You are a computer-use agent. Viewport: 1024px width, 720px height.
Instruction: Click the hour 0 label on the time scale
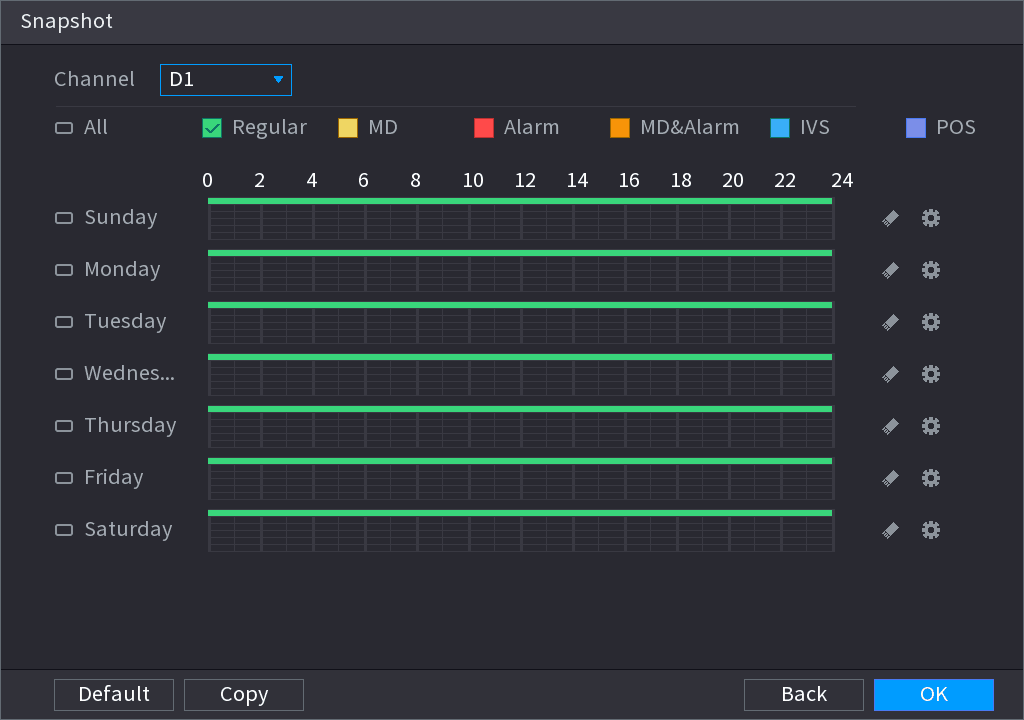[208, 180]
